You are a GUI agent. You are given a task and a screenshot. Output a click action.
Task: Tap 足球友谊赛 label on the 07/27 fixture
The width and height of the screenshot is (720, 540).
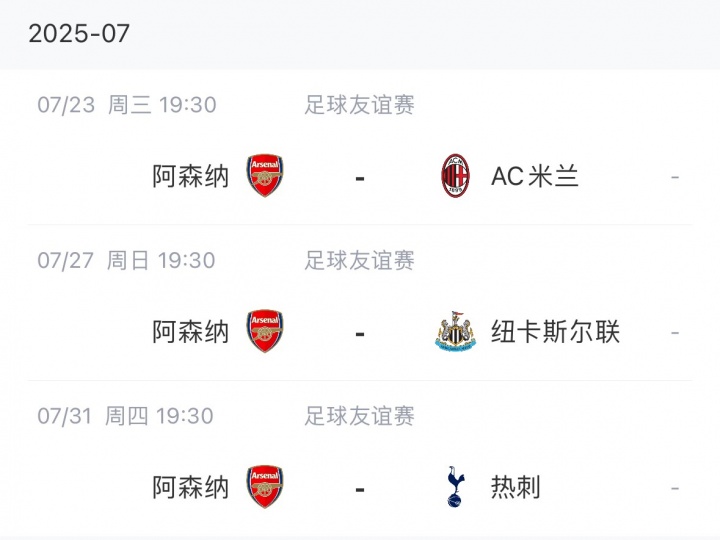(360, 261)
